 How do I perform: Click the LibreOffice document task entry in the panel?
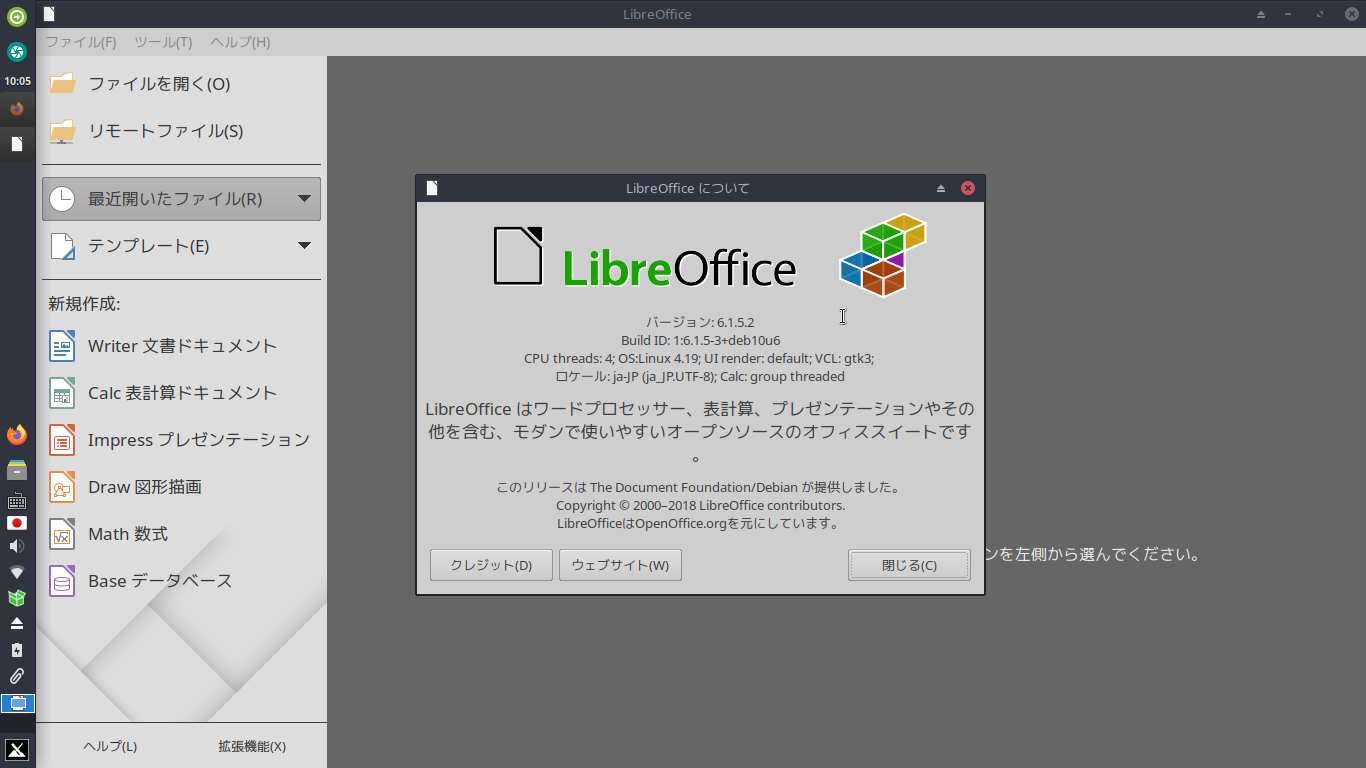[17, 143]
